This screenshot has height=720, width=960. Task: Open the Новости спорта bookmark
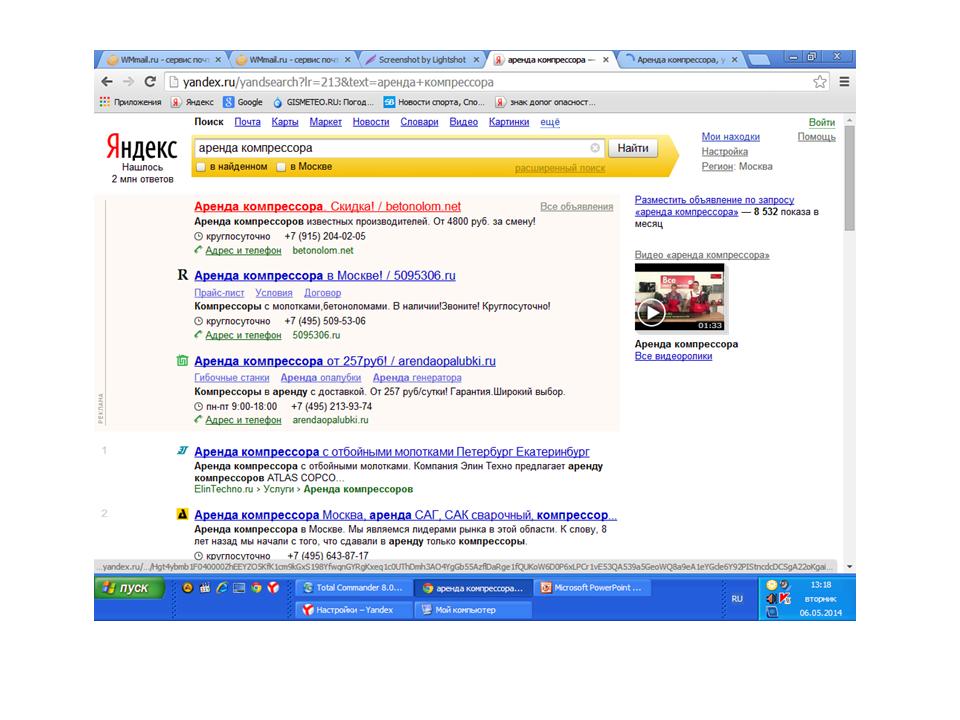click(434, 102)
